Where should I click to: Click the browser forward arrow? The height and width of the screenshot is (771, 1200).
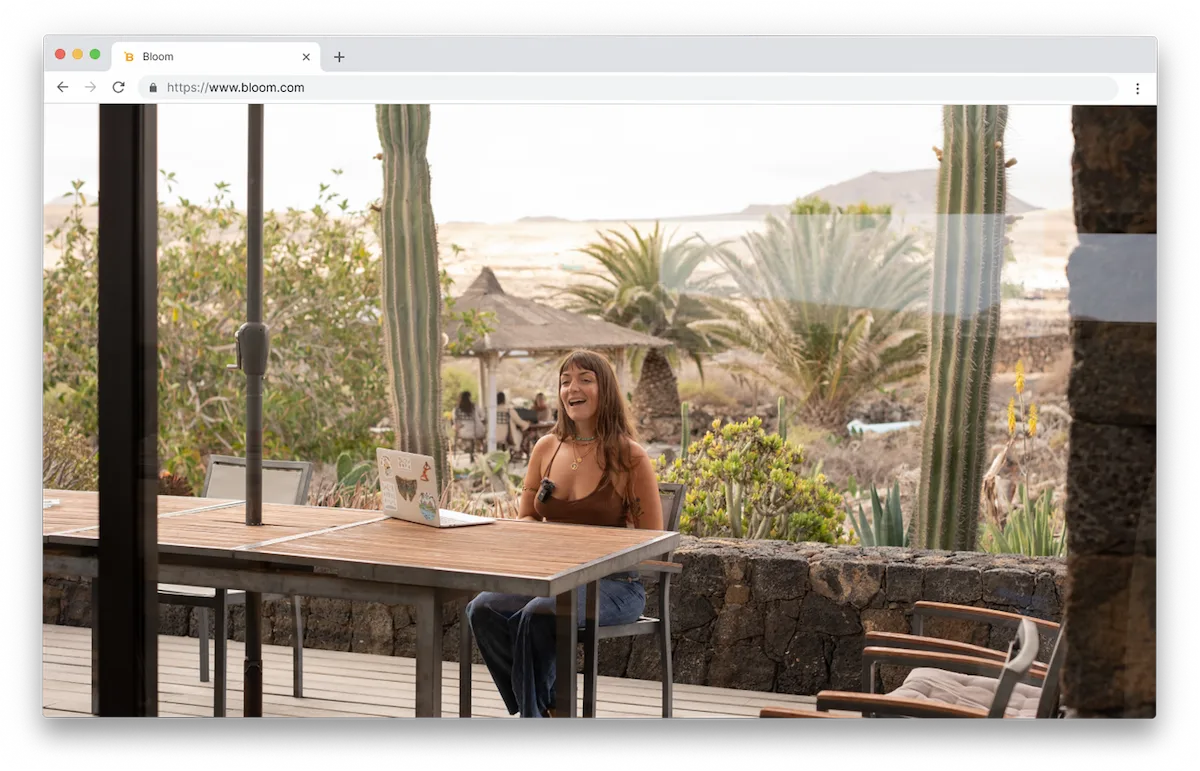click(90, 88)
